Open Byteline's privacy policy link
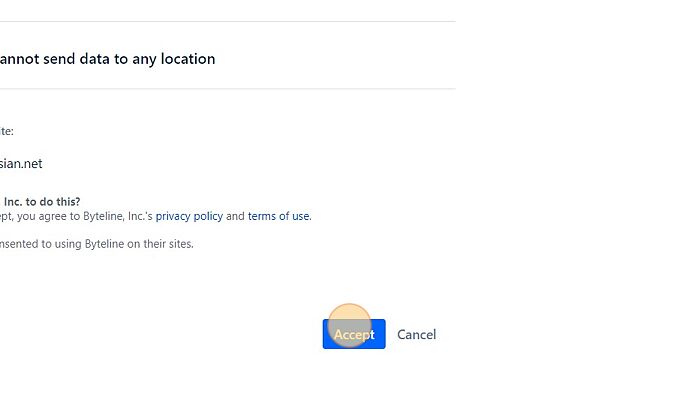This screenshot has height=394, width=700. click(189, 216)
